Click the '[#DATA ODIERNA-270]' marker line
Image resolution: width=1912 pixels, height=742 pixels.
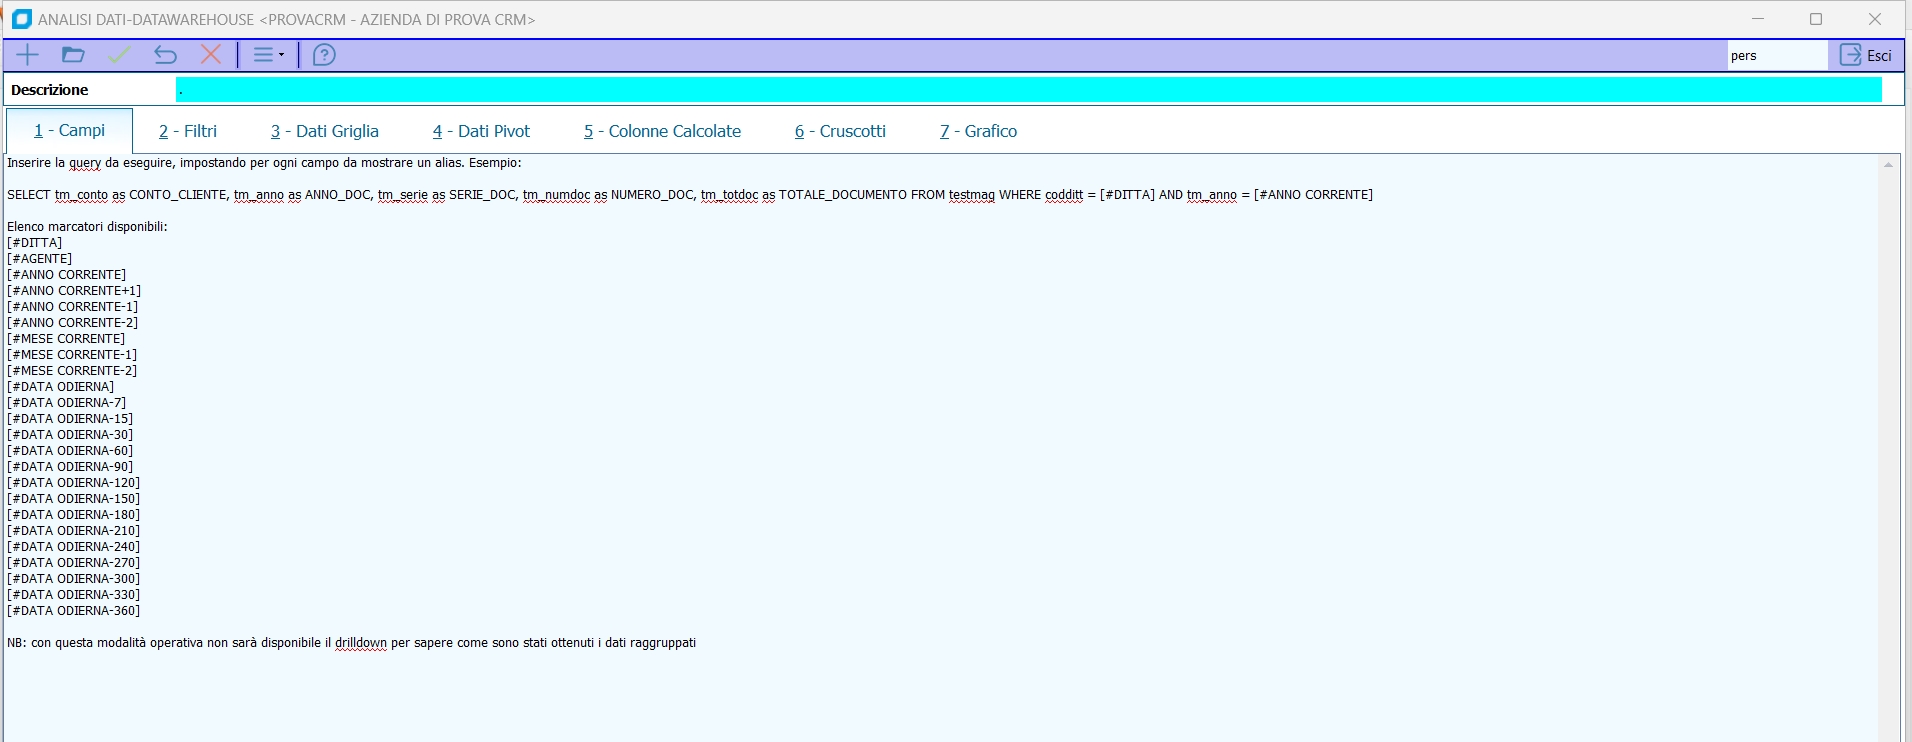[x=74, y=563]
